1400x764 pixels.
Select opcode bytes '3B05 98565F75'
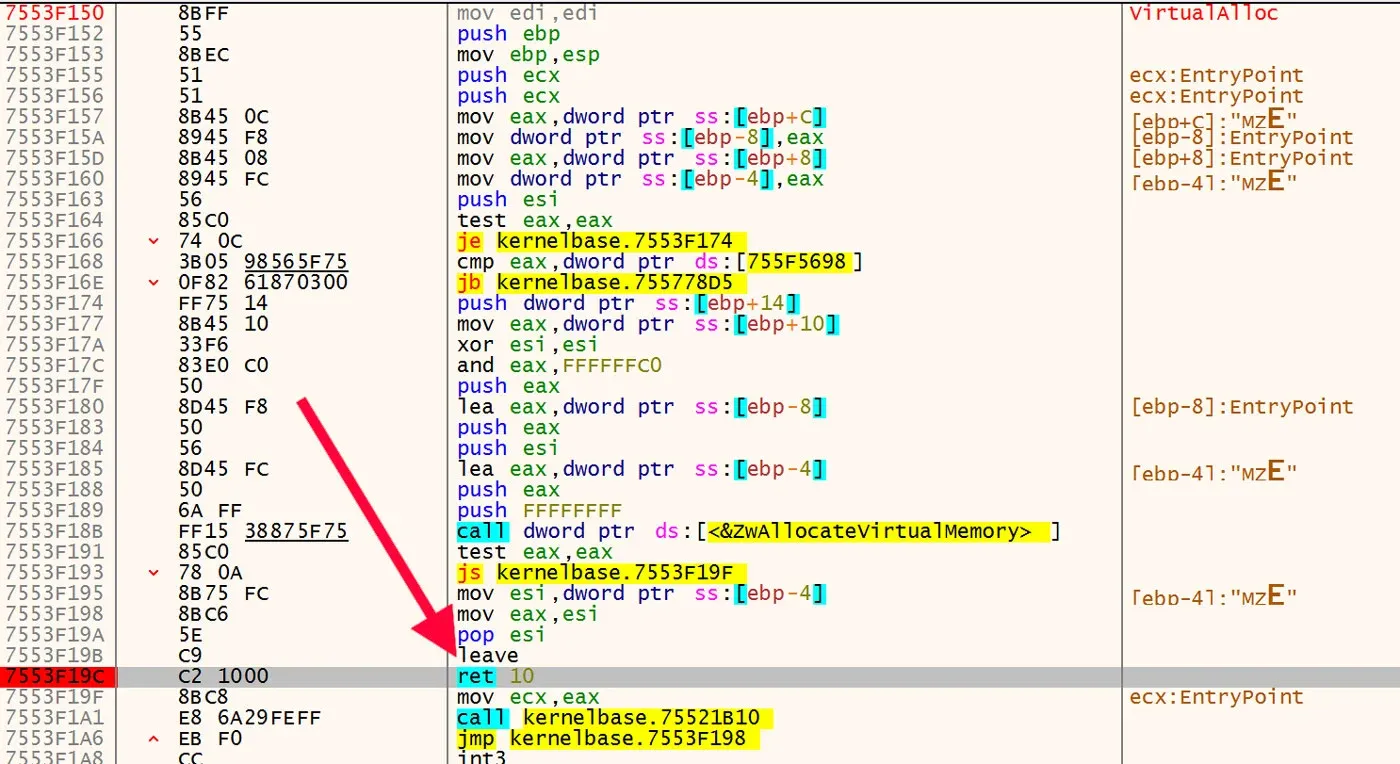click(x=262, y=262)
